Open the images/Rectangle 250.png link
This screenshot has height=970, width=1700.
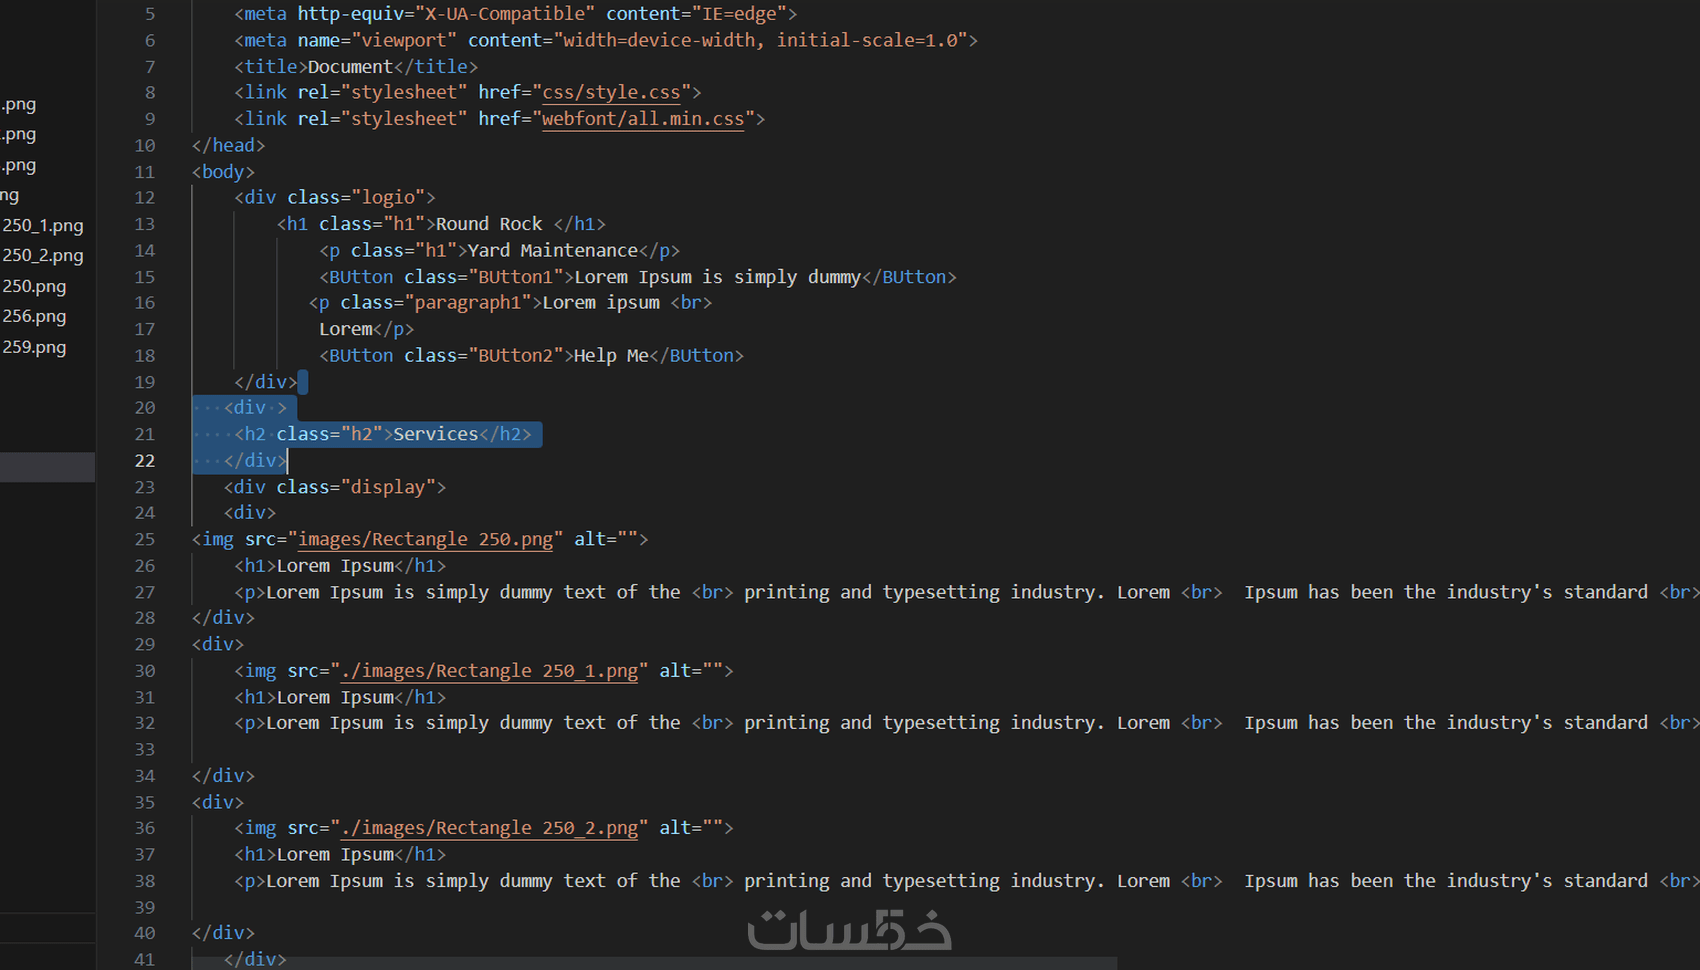[426, 539]
